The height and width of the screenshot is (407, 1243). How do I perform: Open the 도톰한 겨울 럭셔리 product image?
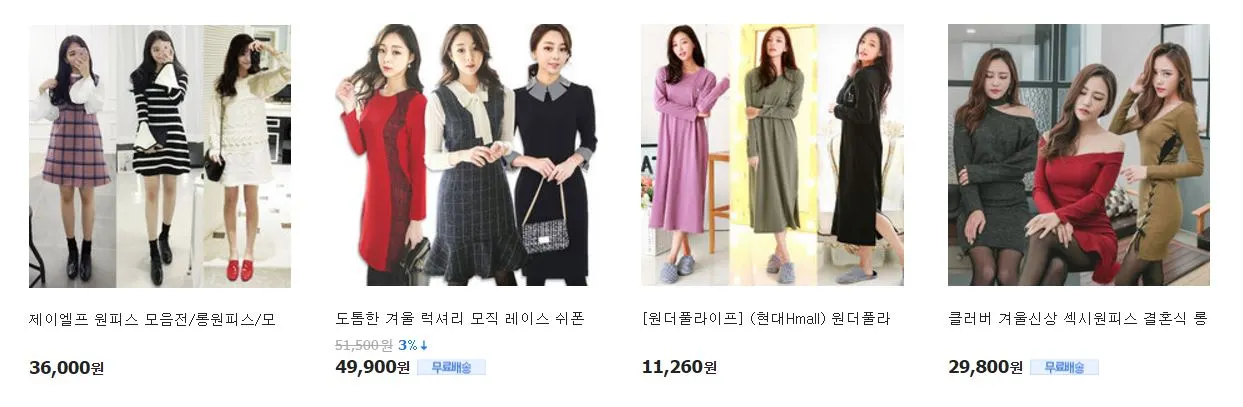pos(466,156)
